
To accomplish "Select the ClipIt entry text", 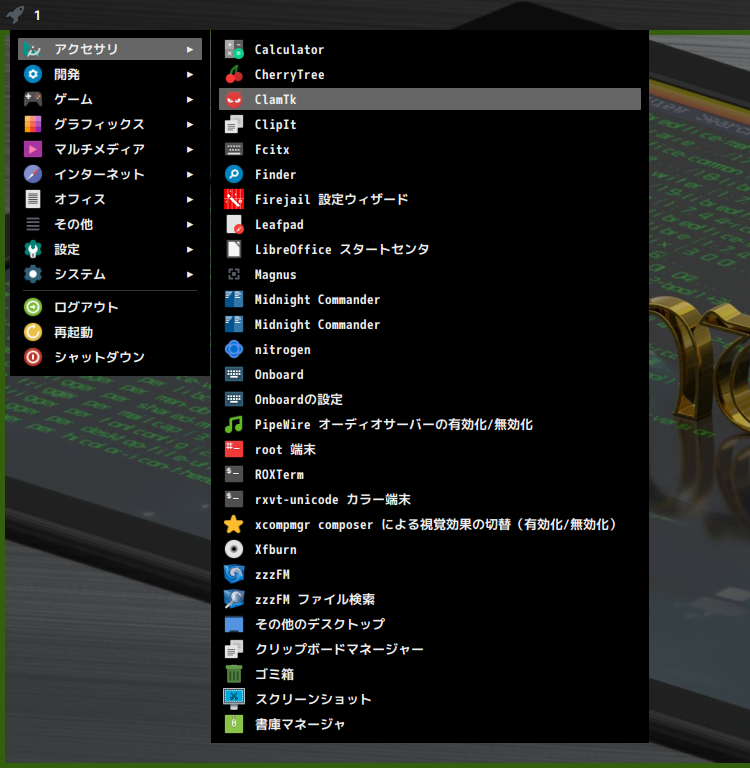I will (275, 124).
